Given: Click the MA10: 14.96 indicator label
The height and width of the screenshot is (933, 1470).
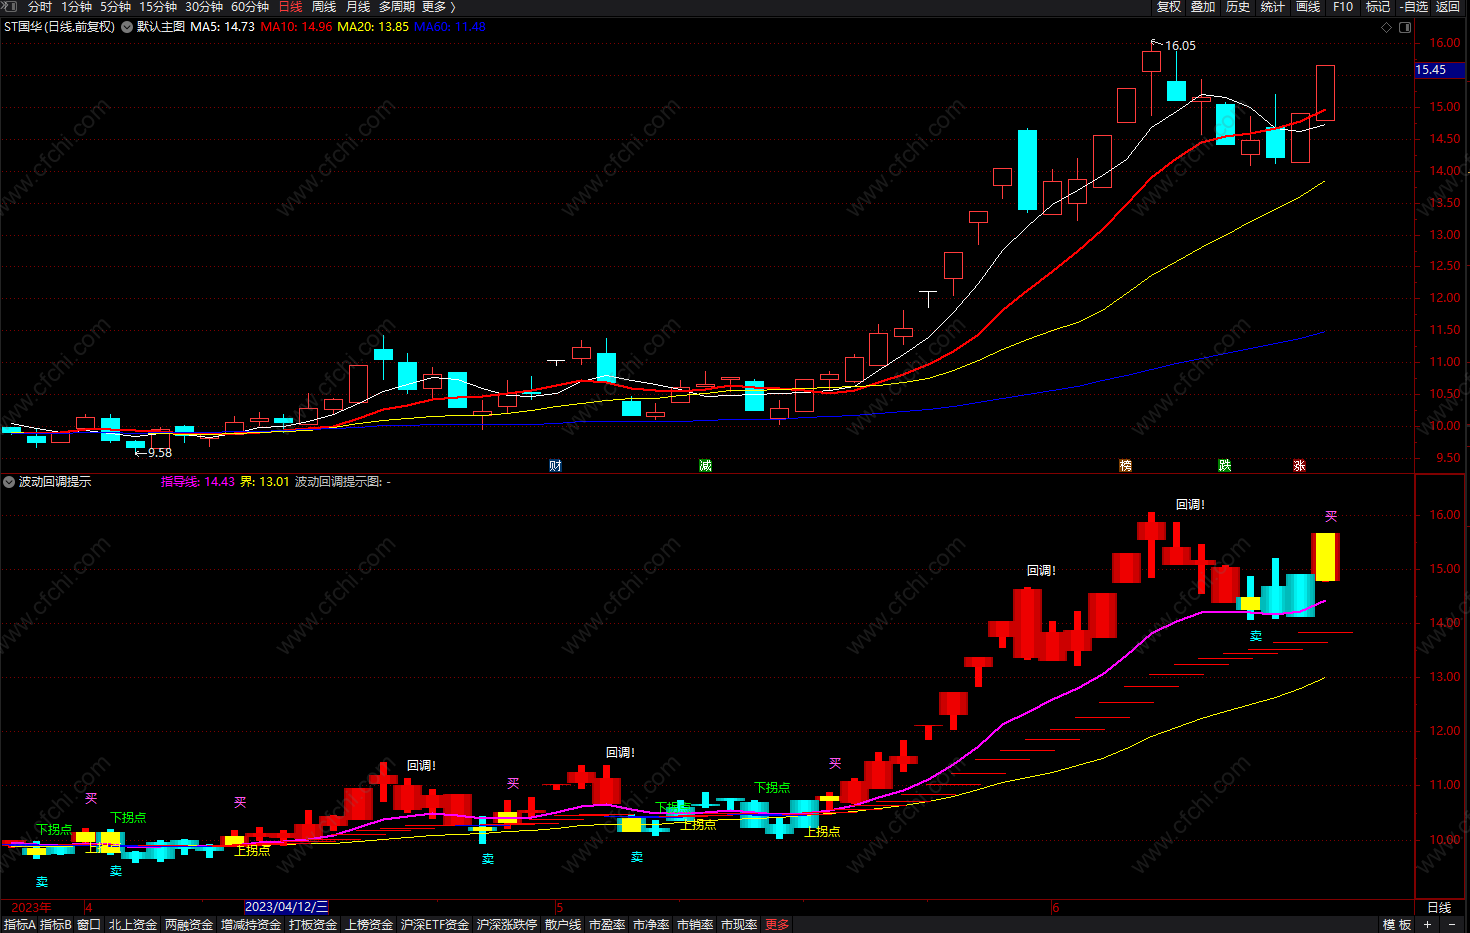Looking at the screenshot, I should 297,27.
